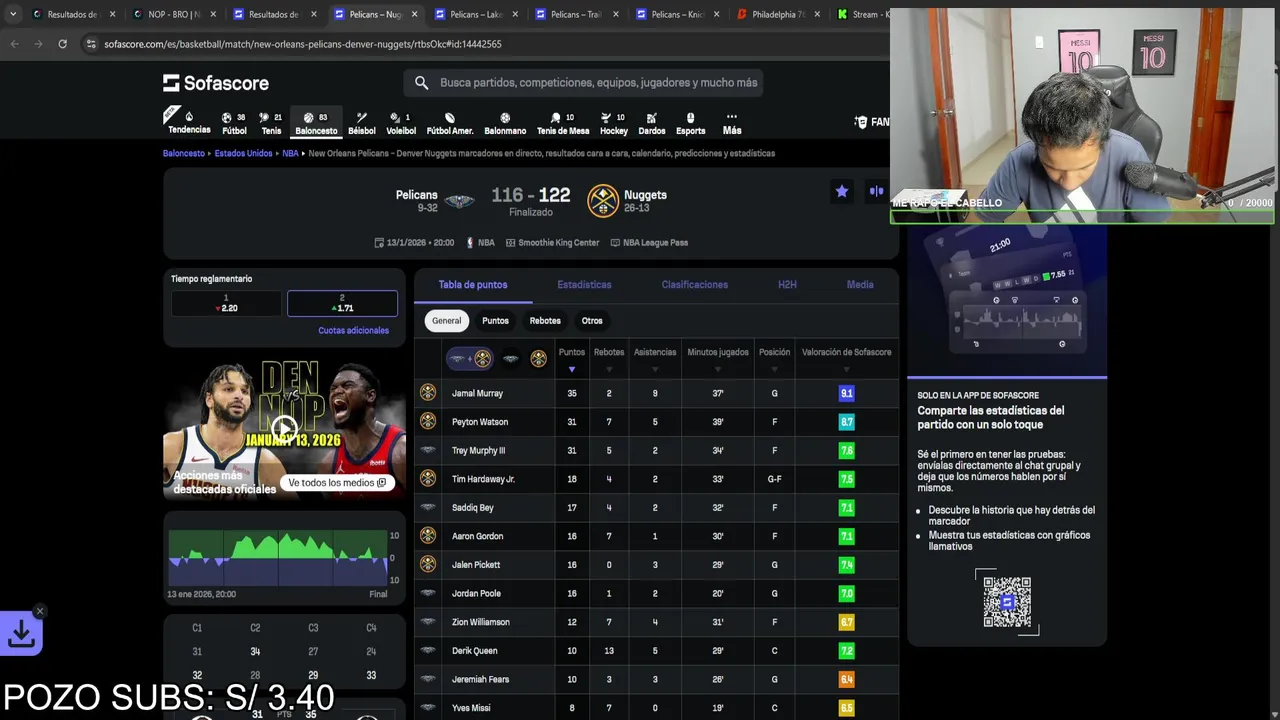
Task: Click the blue download icon bottom left
Action: [x=21, y=633]
